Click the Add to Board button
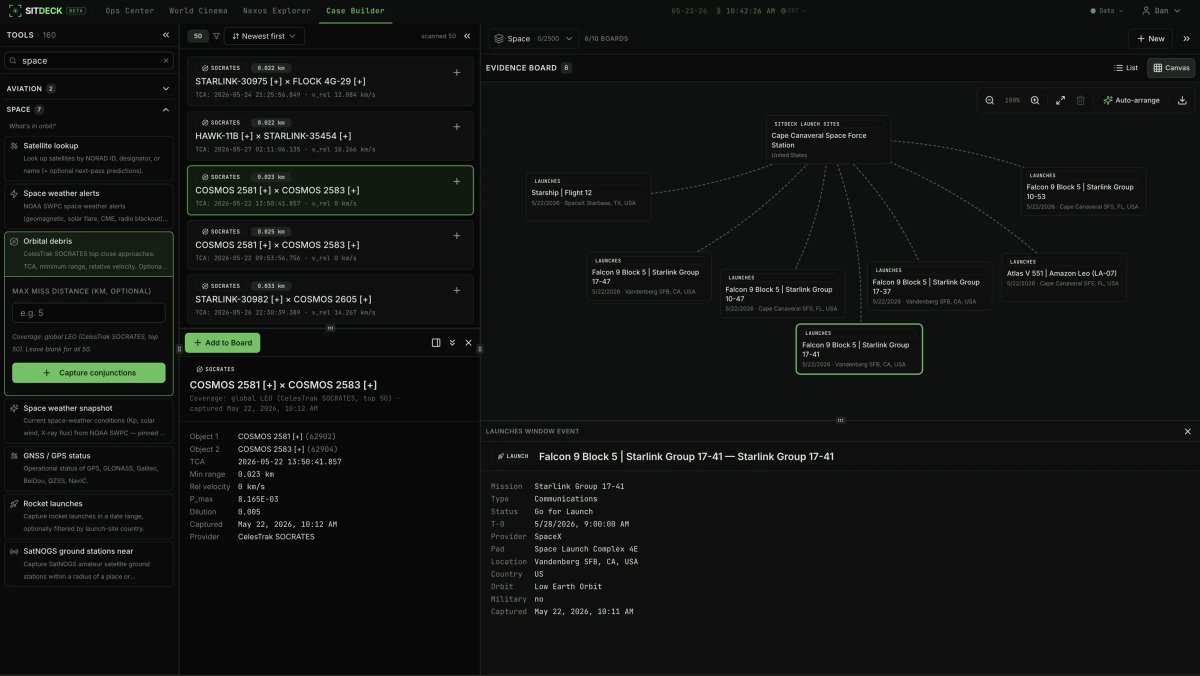The image size is (1200, 676). pyautogui.click(x=222, y=343)
